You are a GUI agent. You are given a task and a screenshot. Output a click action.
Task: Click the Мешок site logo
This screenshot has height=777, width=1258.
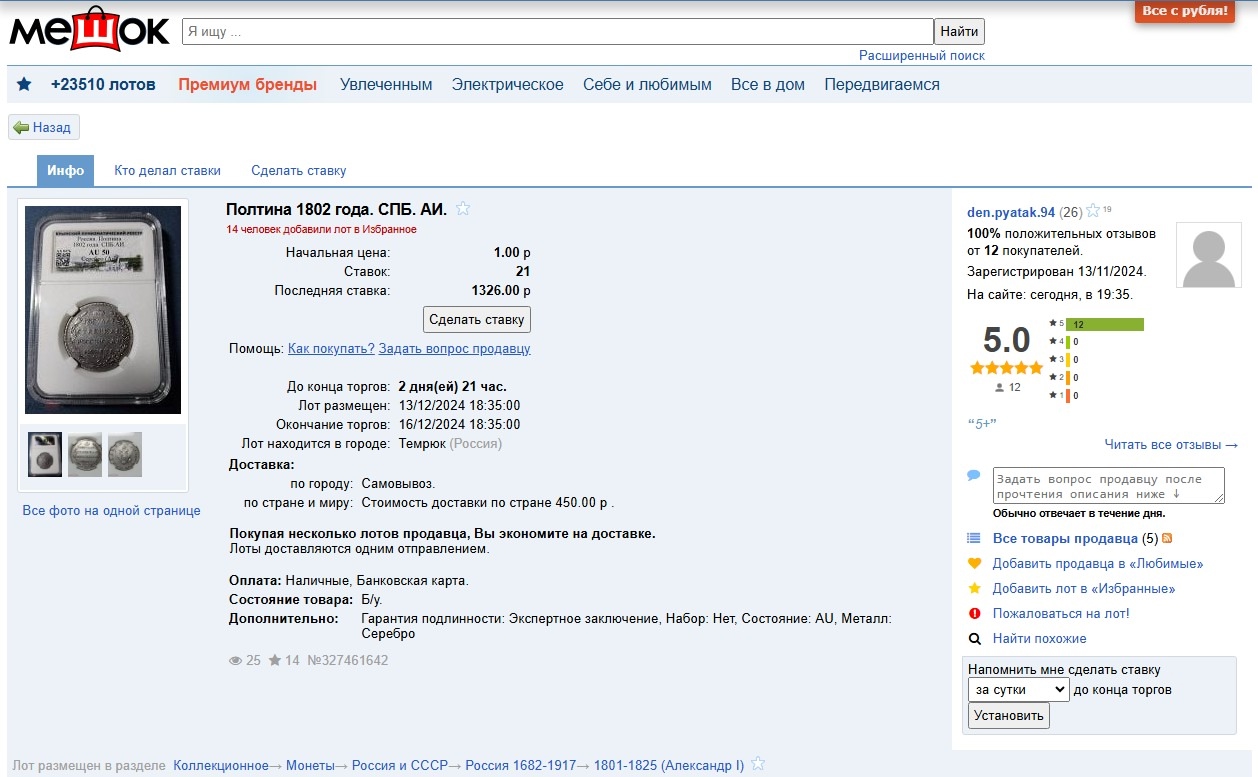[89, 30]
